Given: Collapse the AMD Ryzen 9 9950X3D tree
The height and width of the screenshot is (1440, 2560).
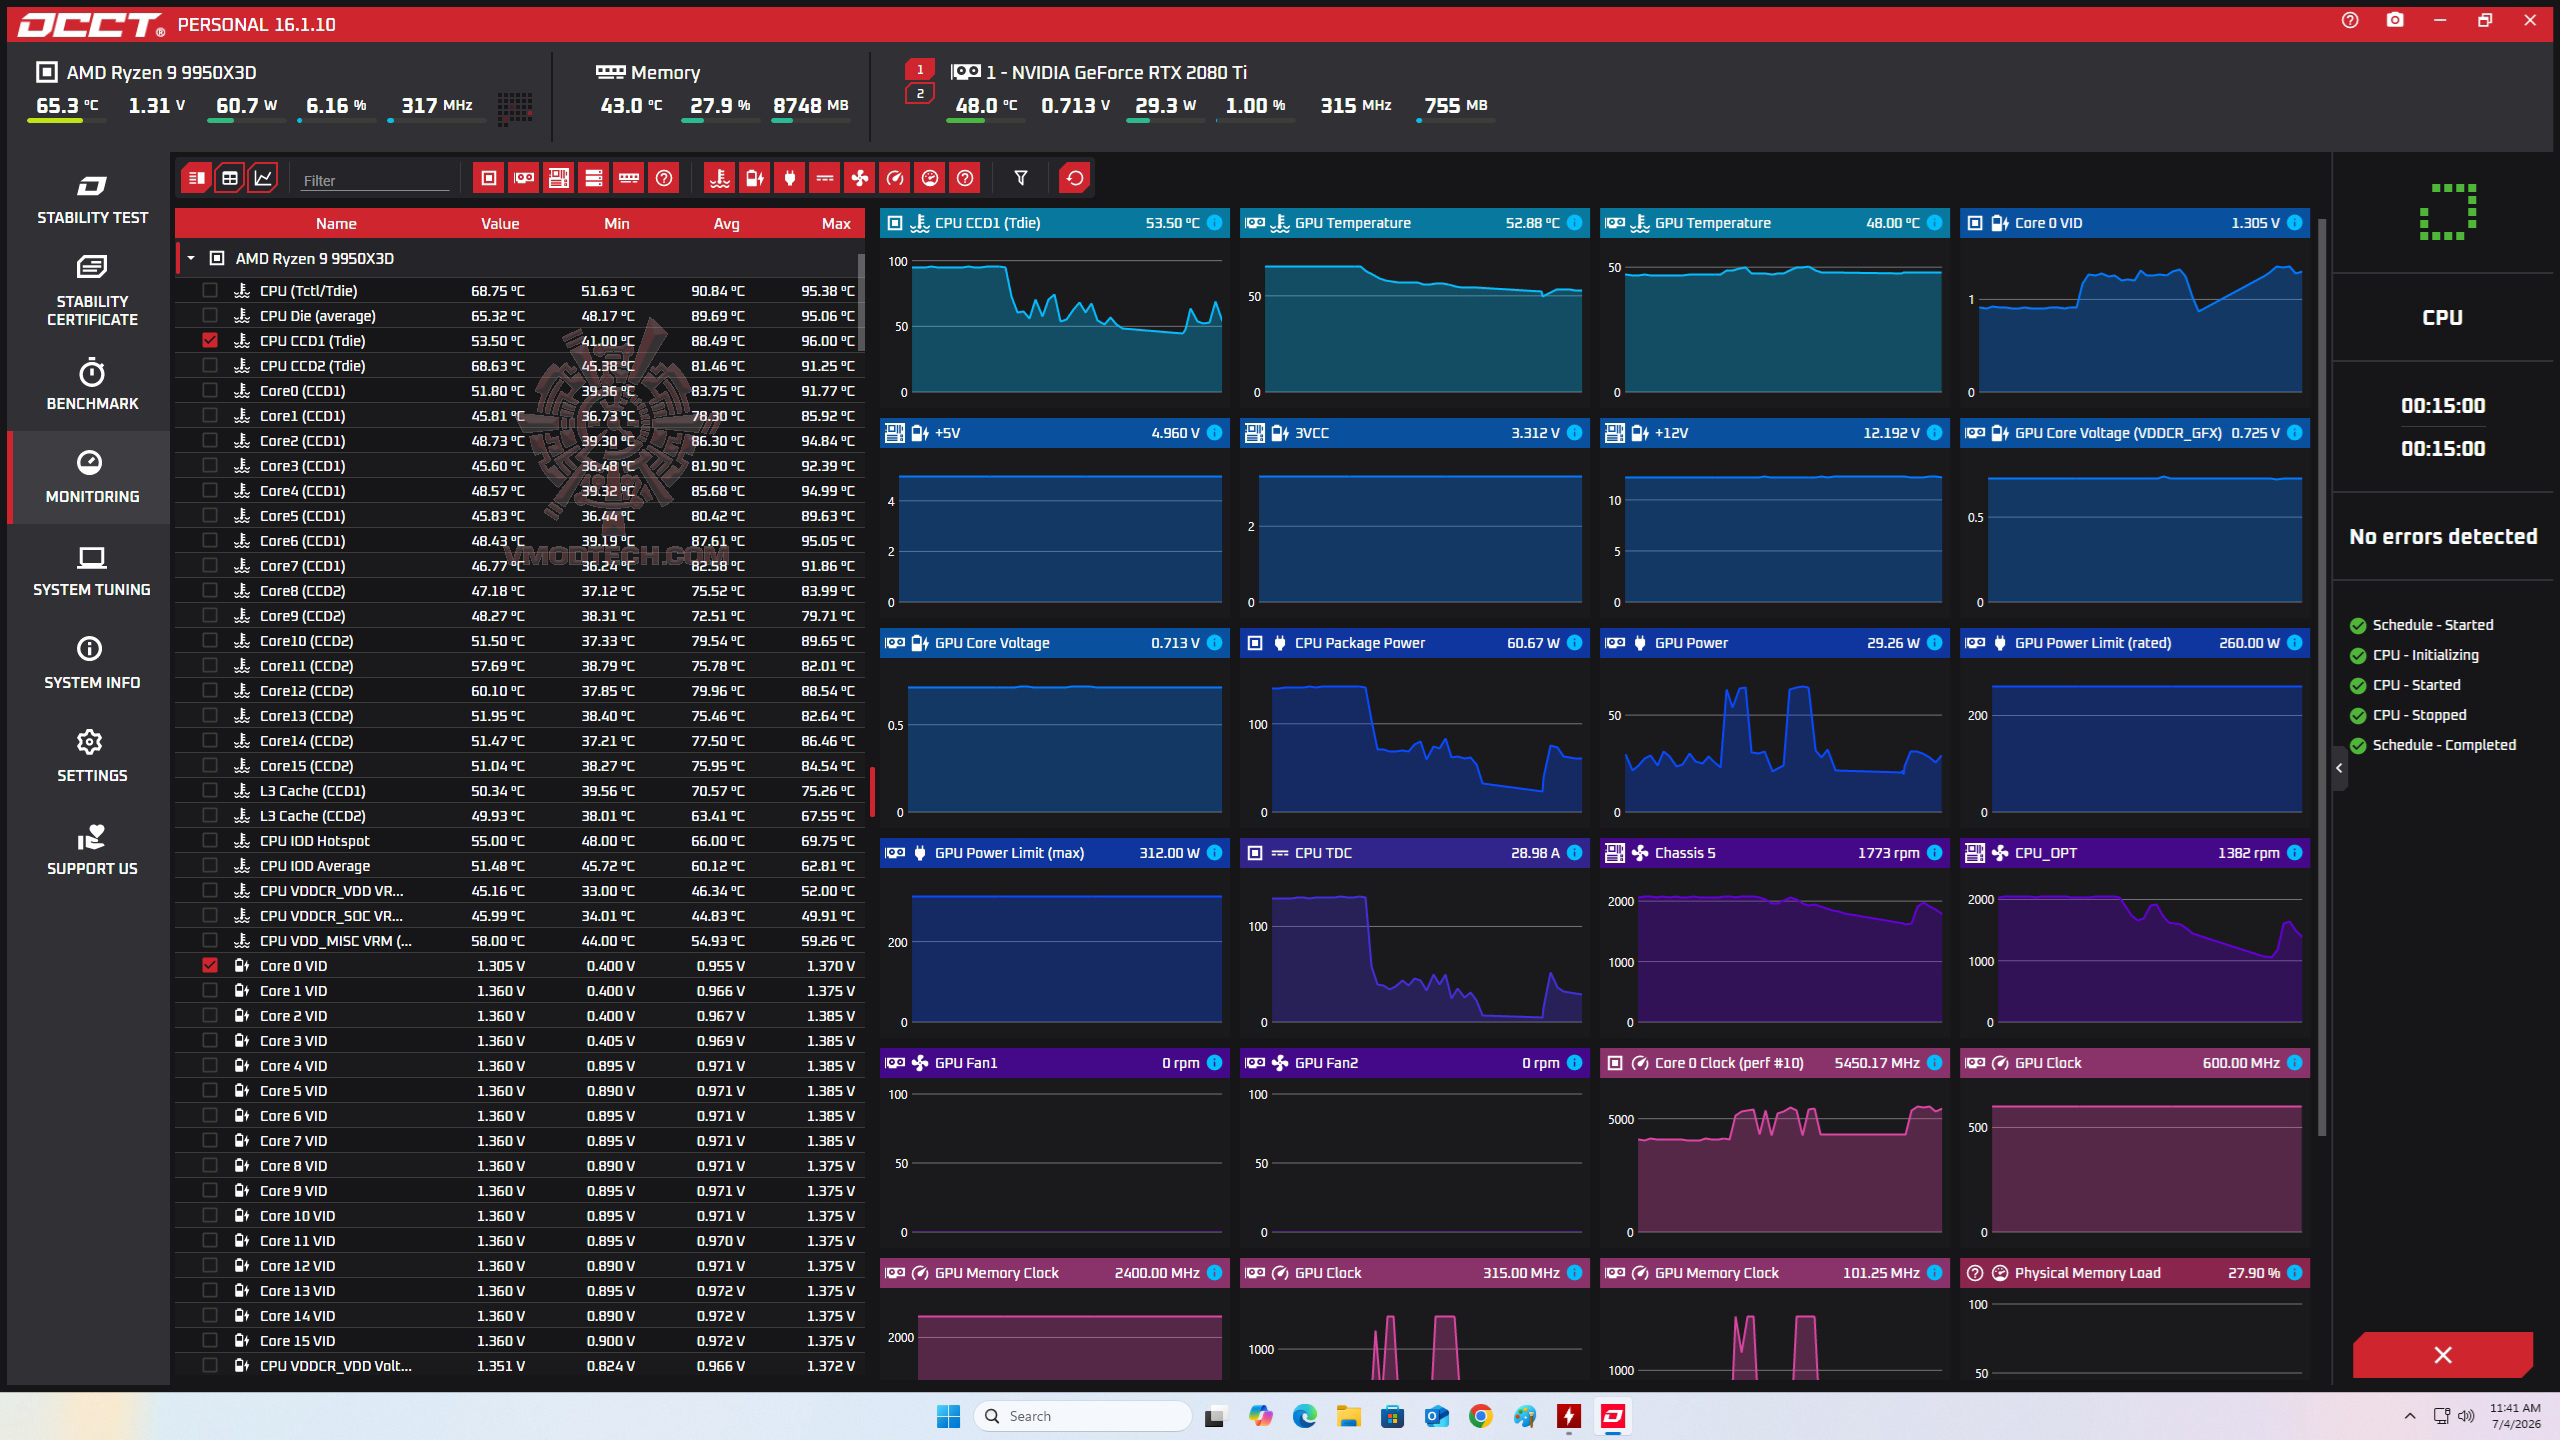Looking at the screenshot, I should click(191, 258).
